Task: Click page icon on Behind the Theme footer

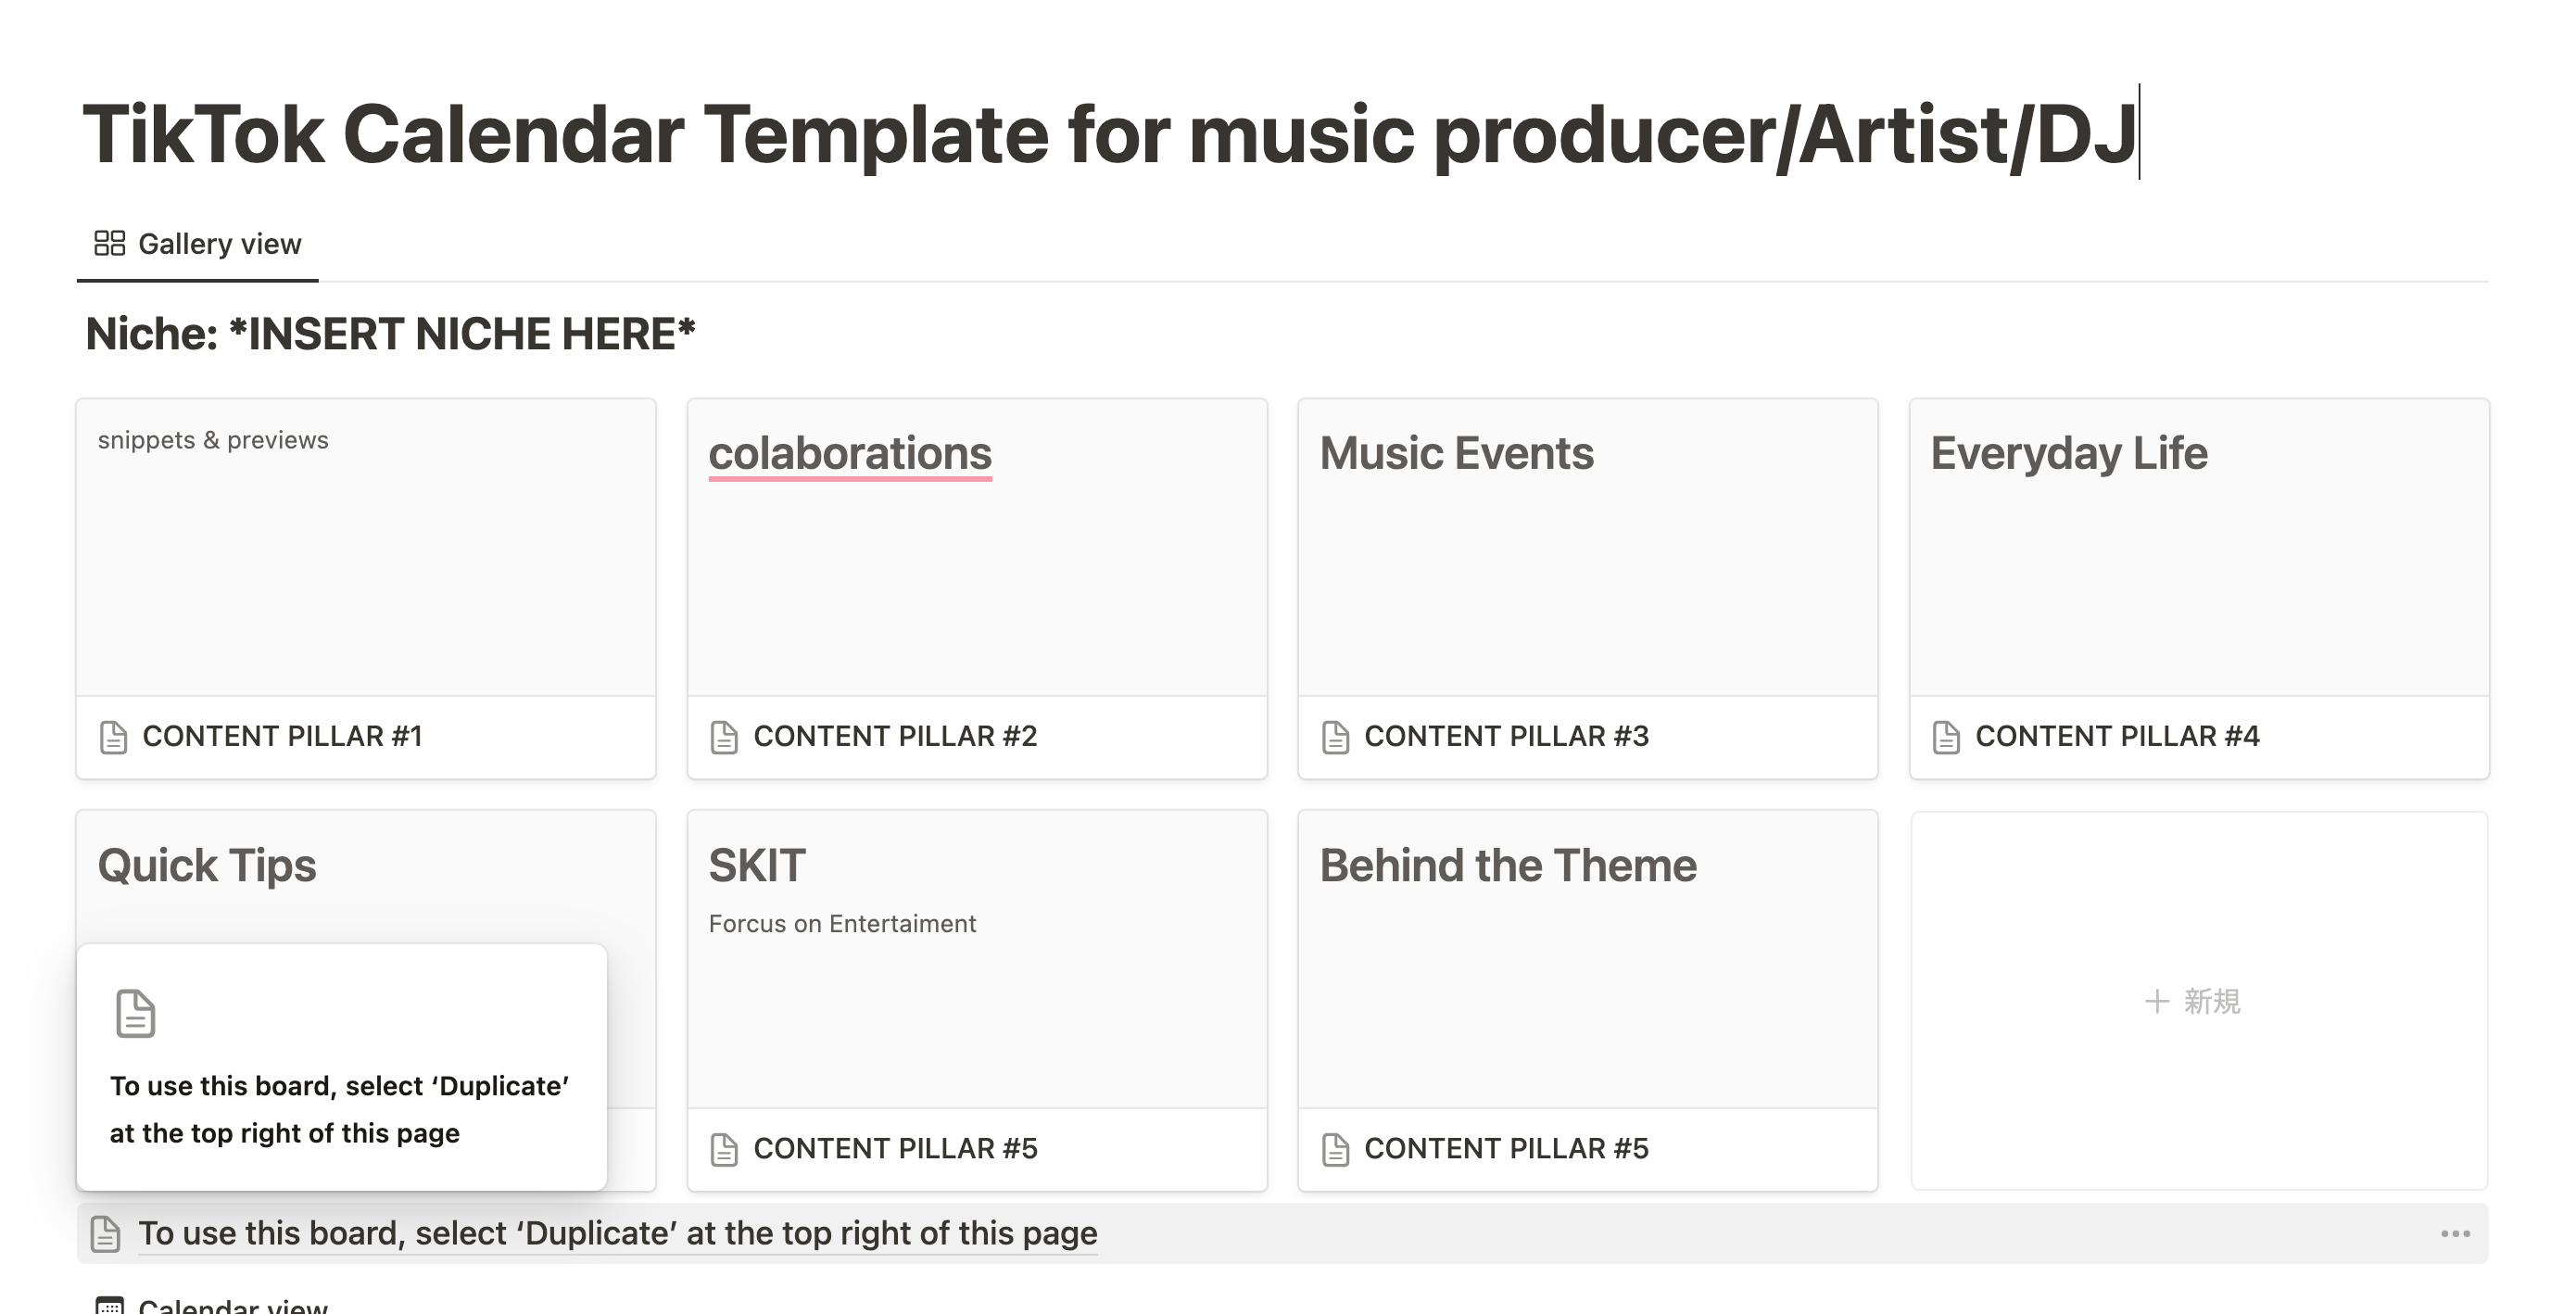Action: coord(1335,1149)
